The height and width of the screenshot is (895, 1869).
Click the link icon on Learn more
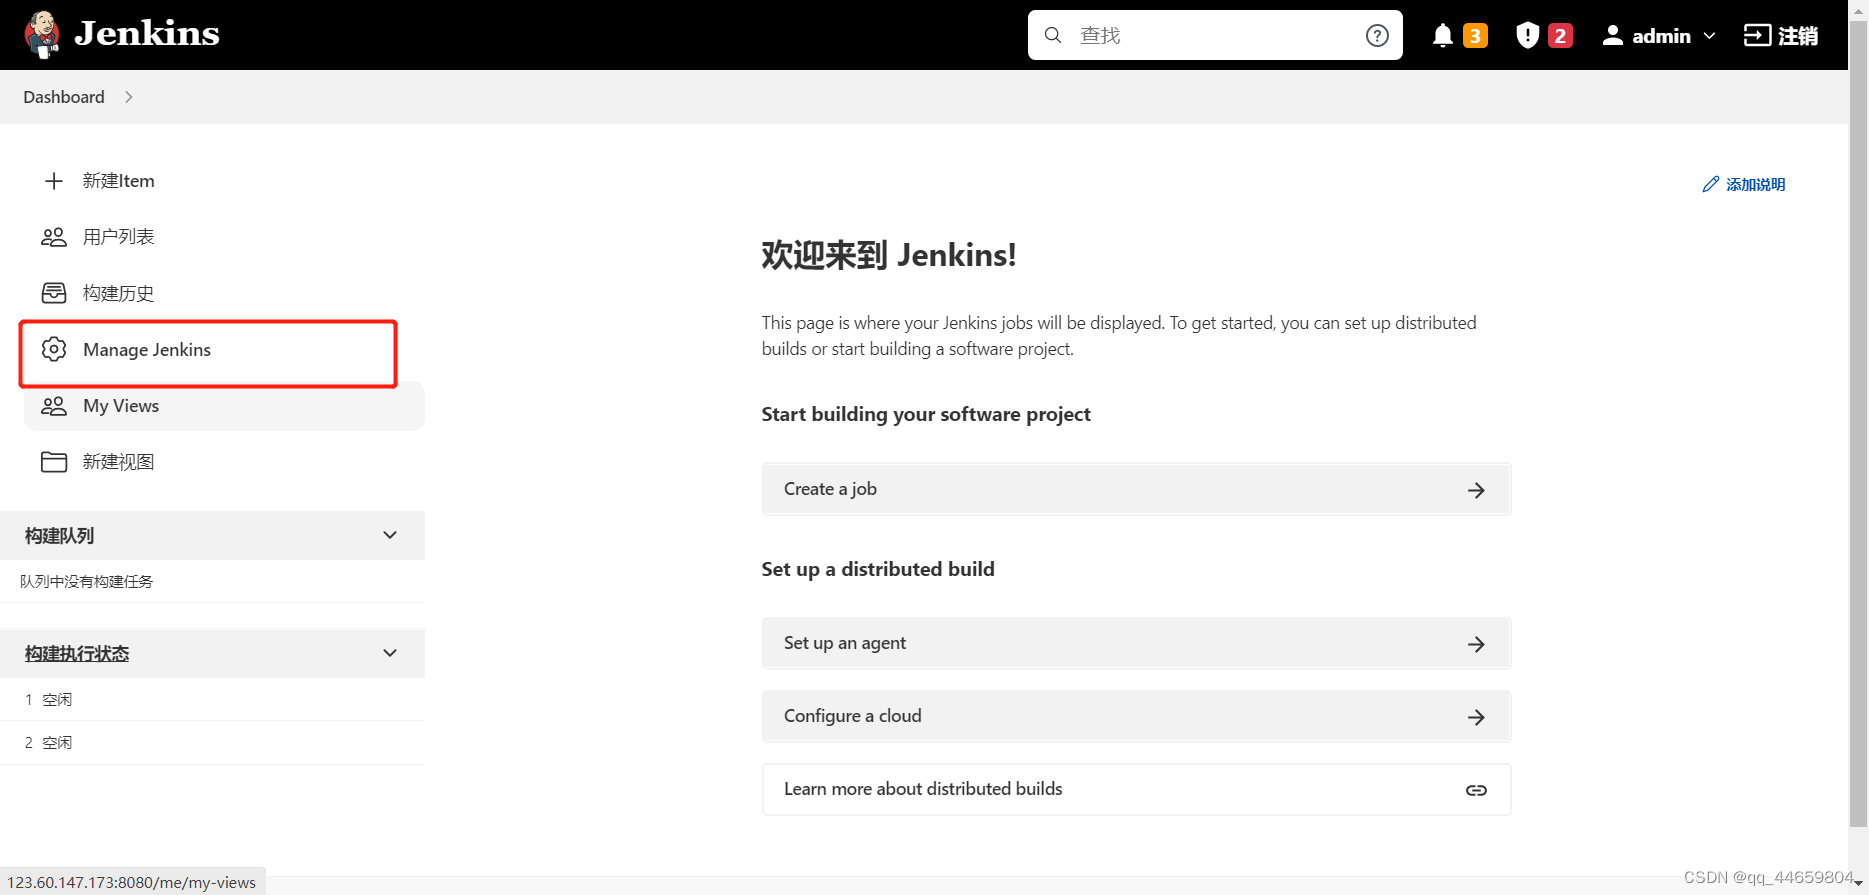tap(1476, 790)
